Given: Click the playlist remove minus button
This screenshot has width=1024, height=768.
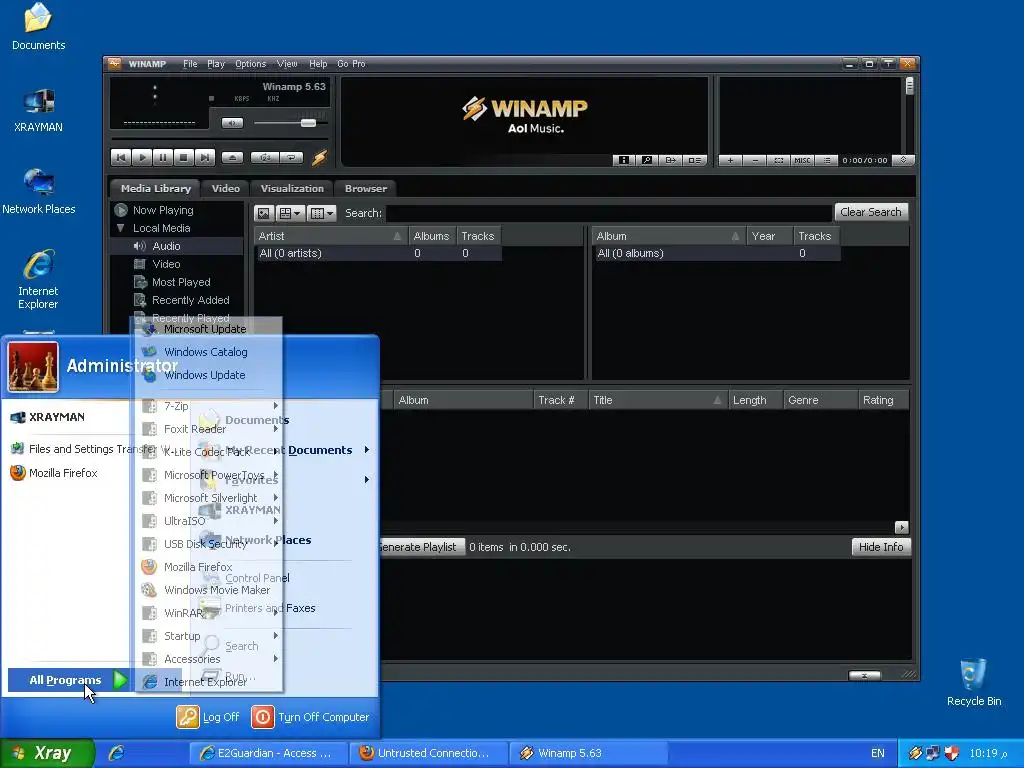Looking at the screenshot, I should click(754, 160).
